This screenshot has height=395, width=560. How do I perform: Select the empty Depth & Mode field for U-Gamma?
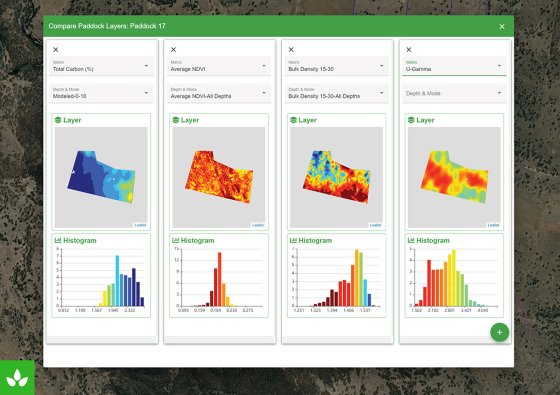pos(454,93)
